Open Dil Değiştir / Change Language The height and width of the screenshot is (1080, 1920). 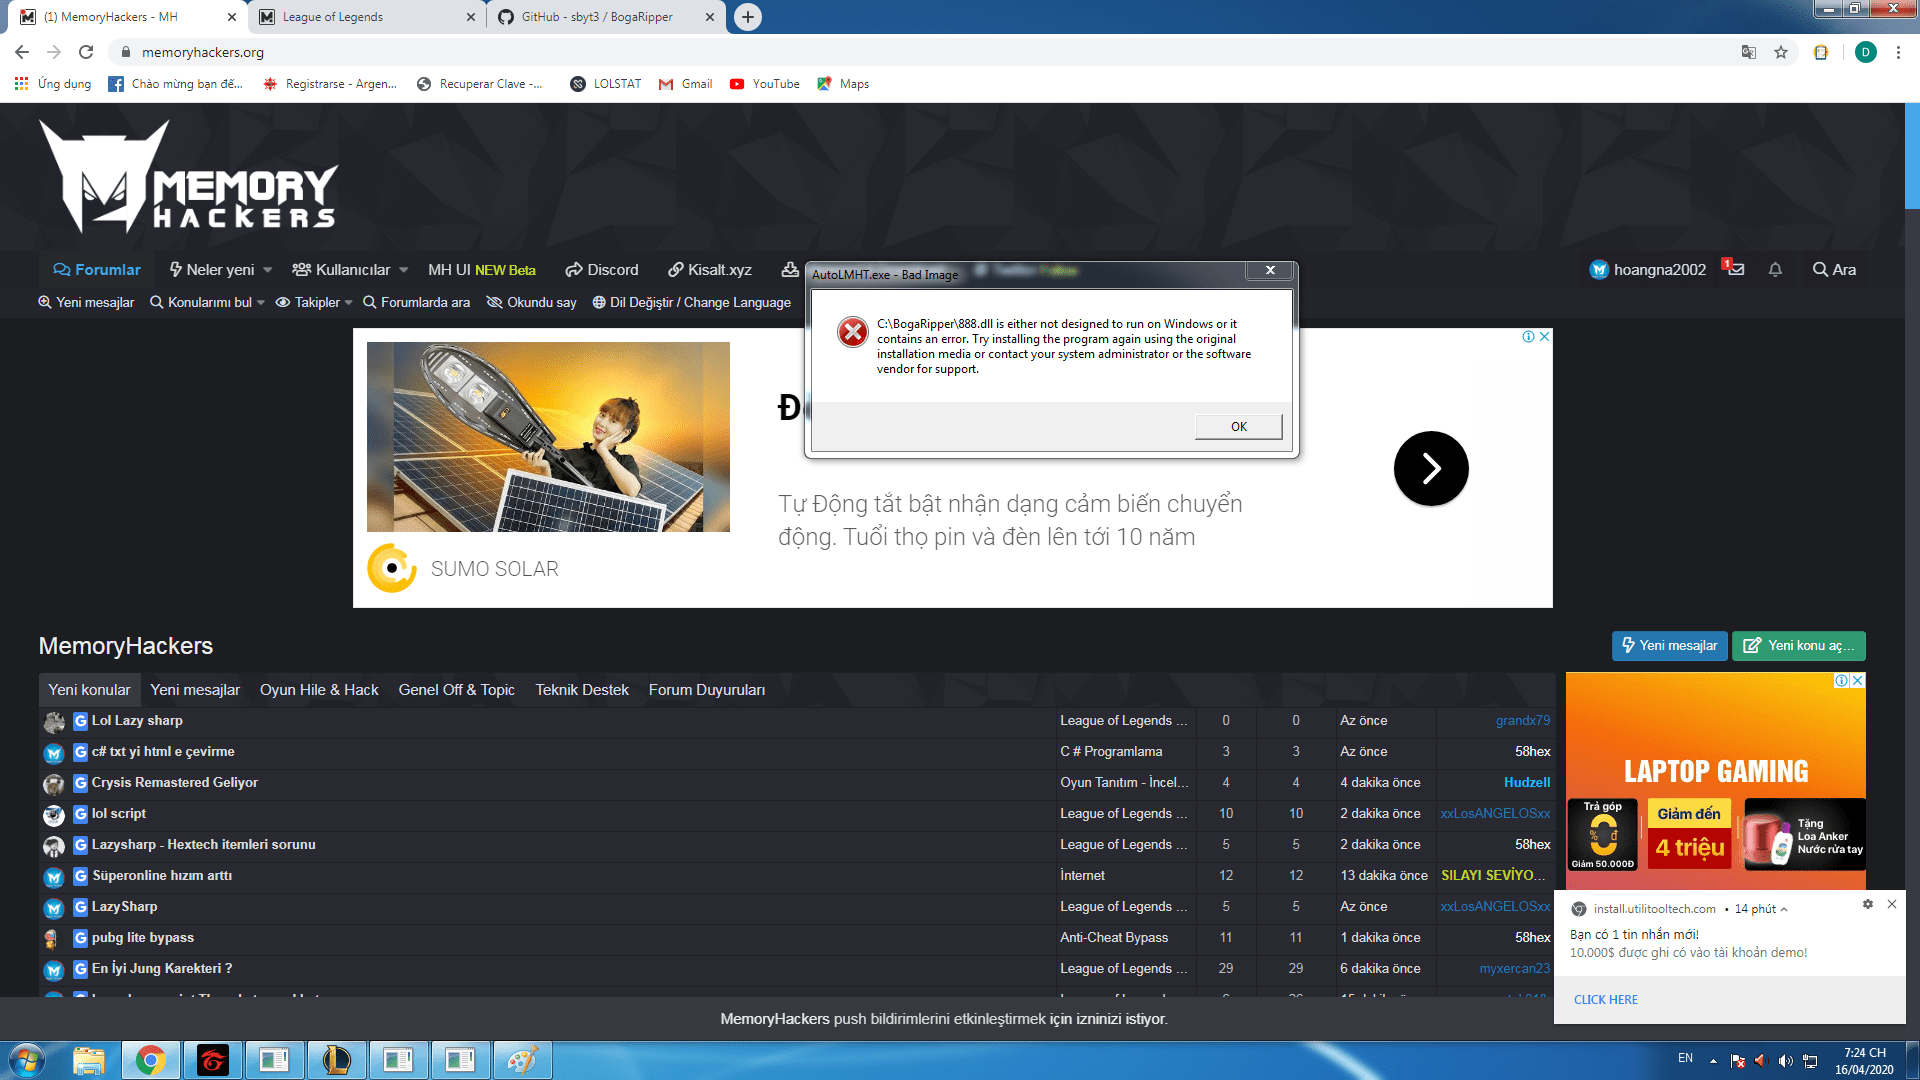(691, 303)
